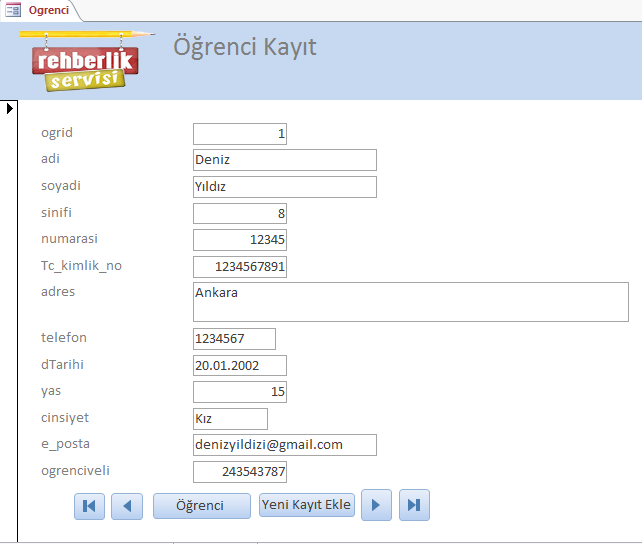Go to the first record button

[x=89, y=506]
